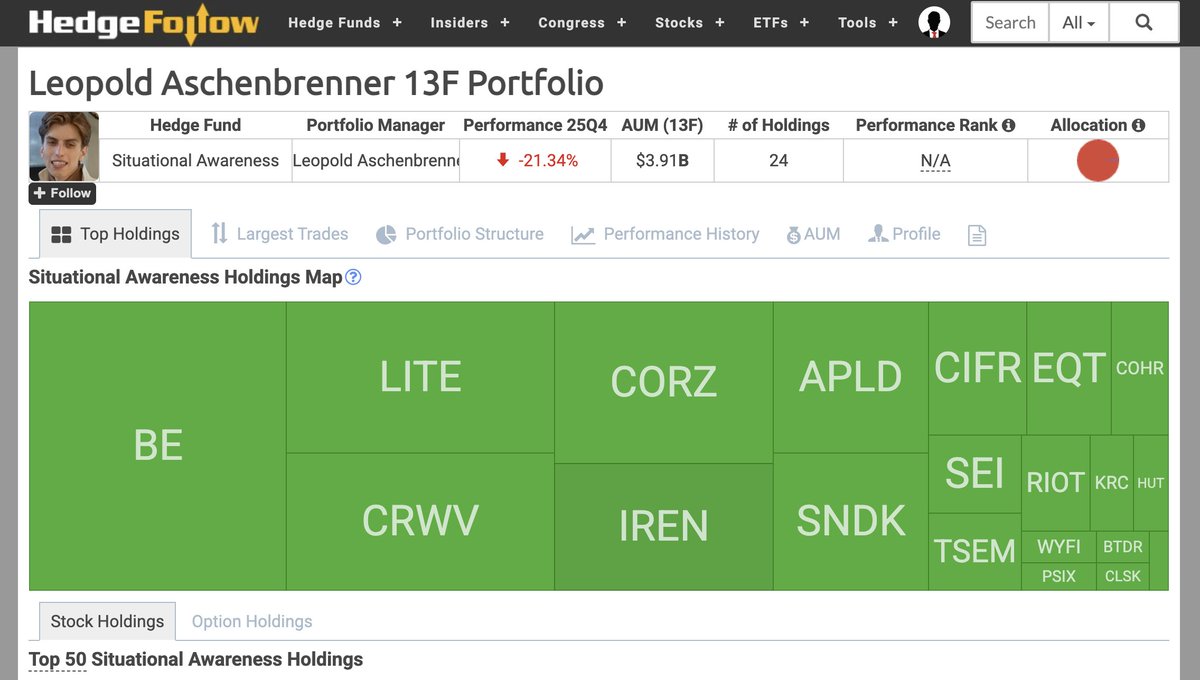
Task: Expand the Hedge Funds menu
Action: coord(345,22)
